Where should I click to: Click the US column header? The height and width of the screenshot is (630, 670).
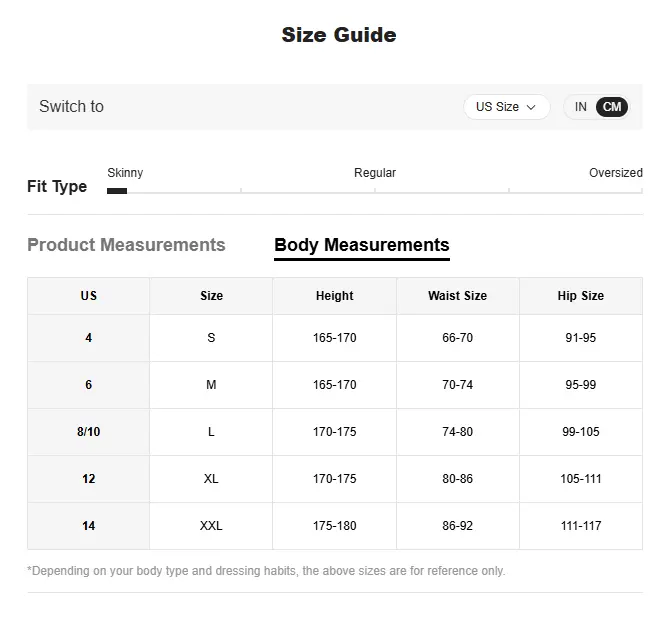click(89, 296)
